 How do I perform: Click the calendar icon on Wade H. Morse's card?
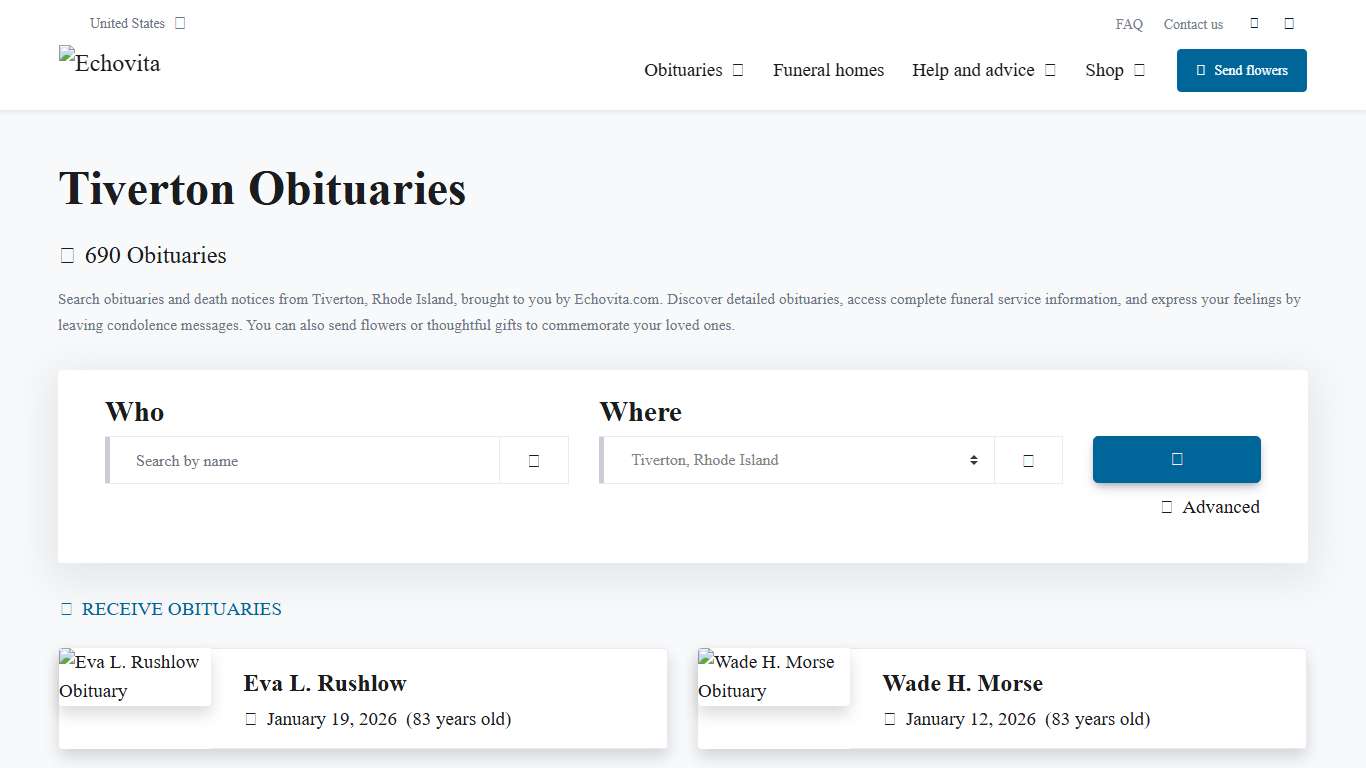point(889,719)
